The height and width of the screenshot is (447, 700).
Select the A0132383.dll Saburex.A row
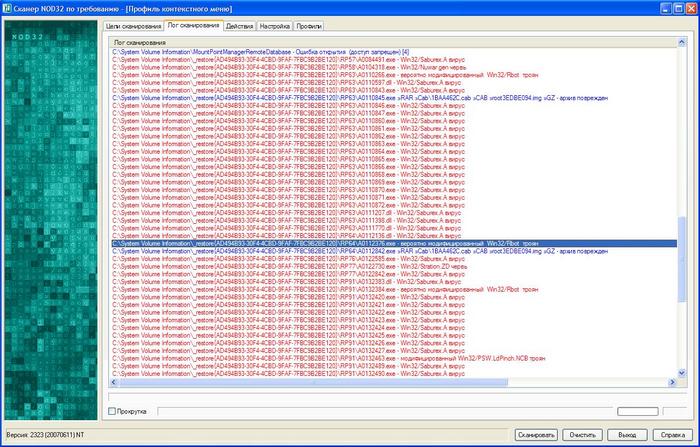(394, 281)
